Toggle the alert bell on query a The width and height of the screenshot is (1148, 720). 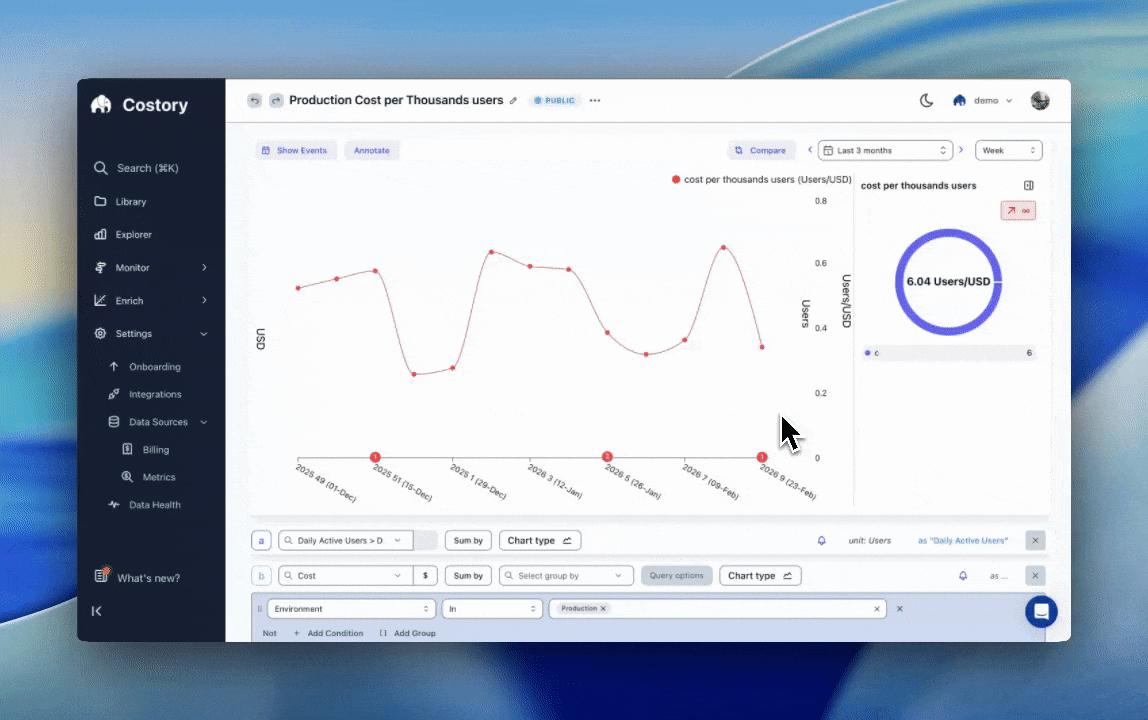point(821,540)
